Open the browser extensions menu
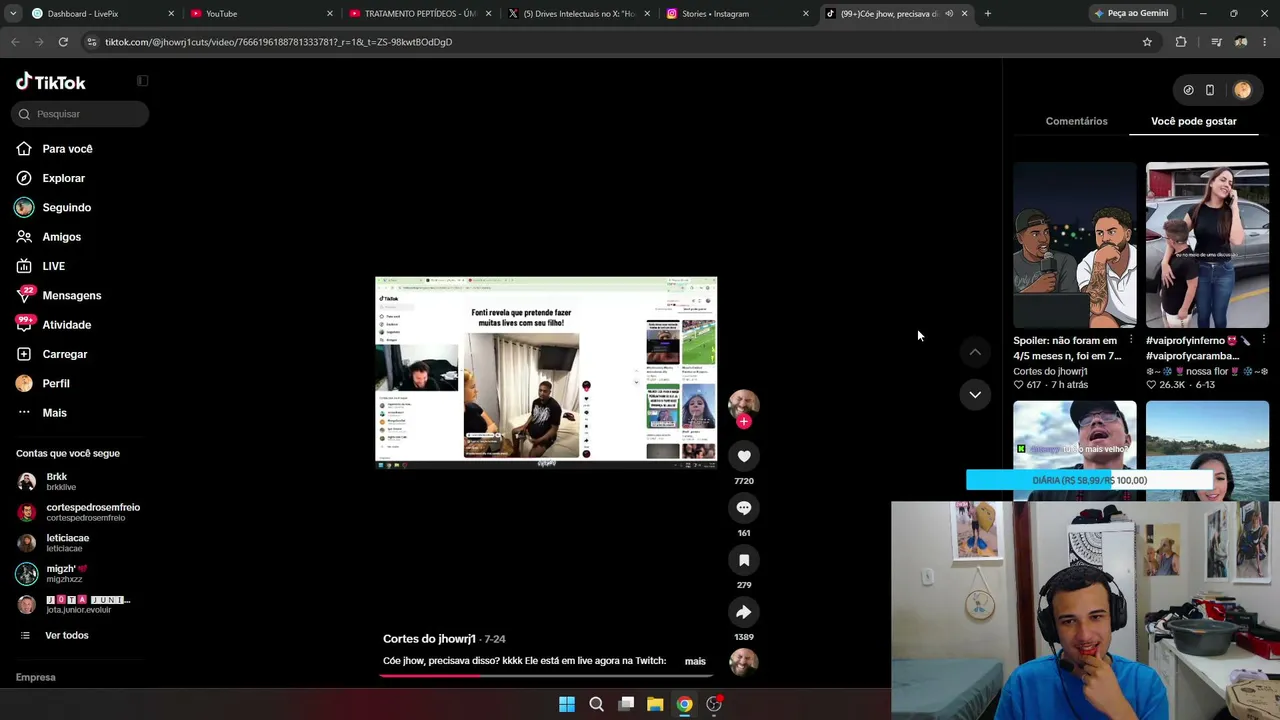Viewport: 1280px width, 720px height. click(x=1181, y=42)
